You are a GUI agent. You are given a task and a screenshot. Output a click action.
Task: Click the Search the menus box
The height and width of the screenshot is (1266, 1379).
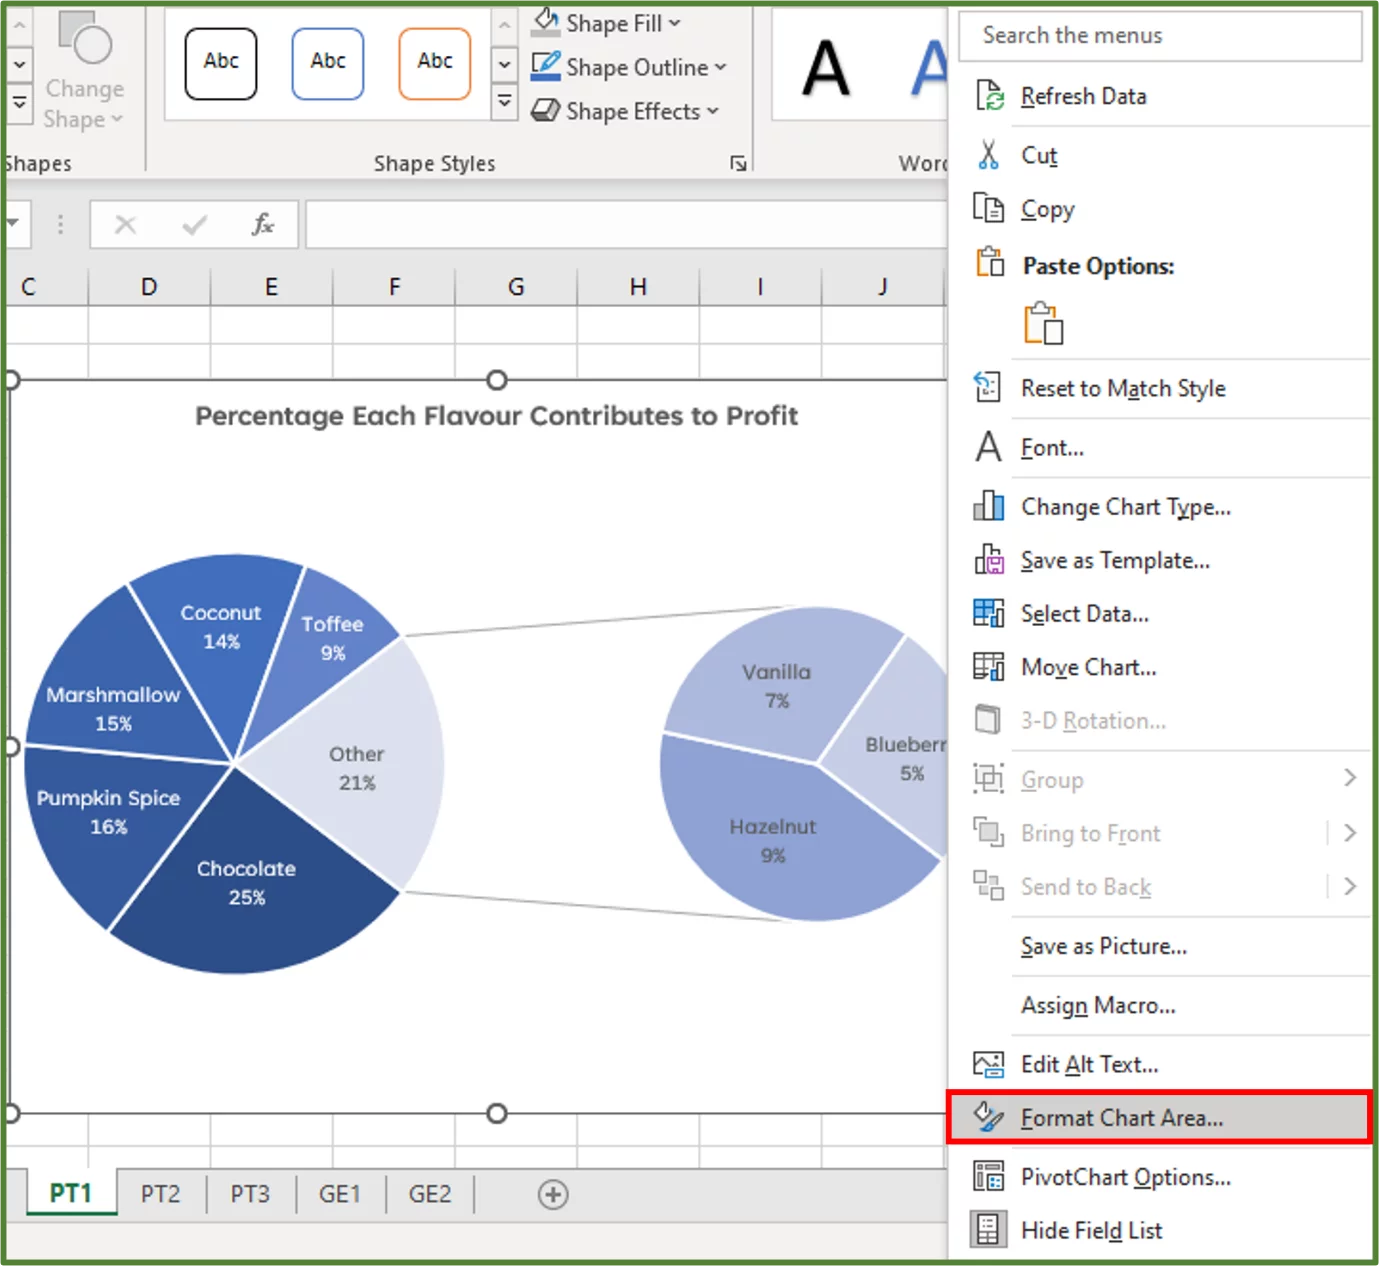pos(1160,36)
